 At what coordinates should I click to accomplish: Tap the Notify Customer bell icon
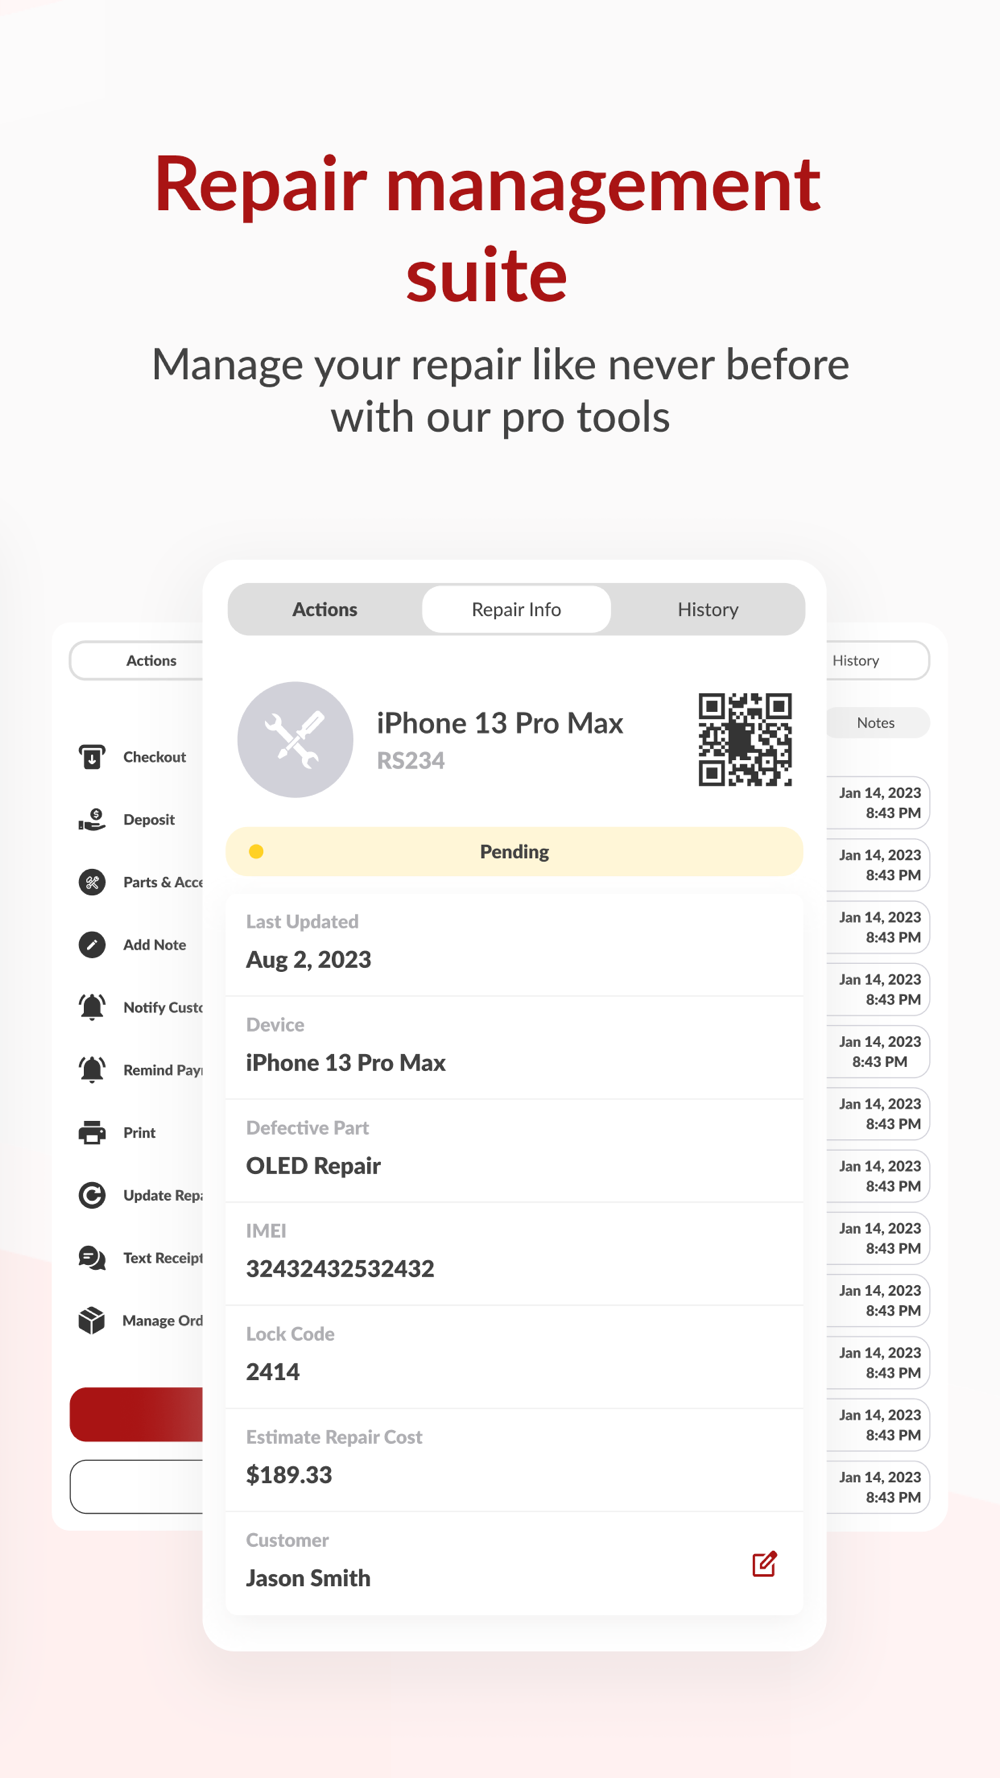coord(92,1007)
